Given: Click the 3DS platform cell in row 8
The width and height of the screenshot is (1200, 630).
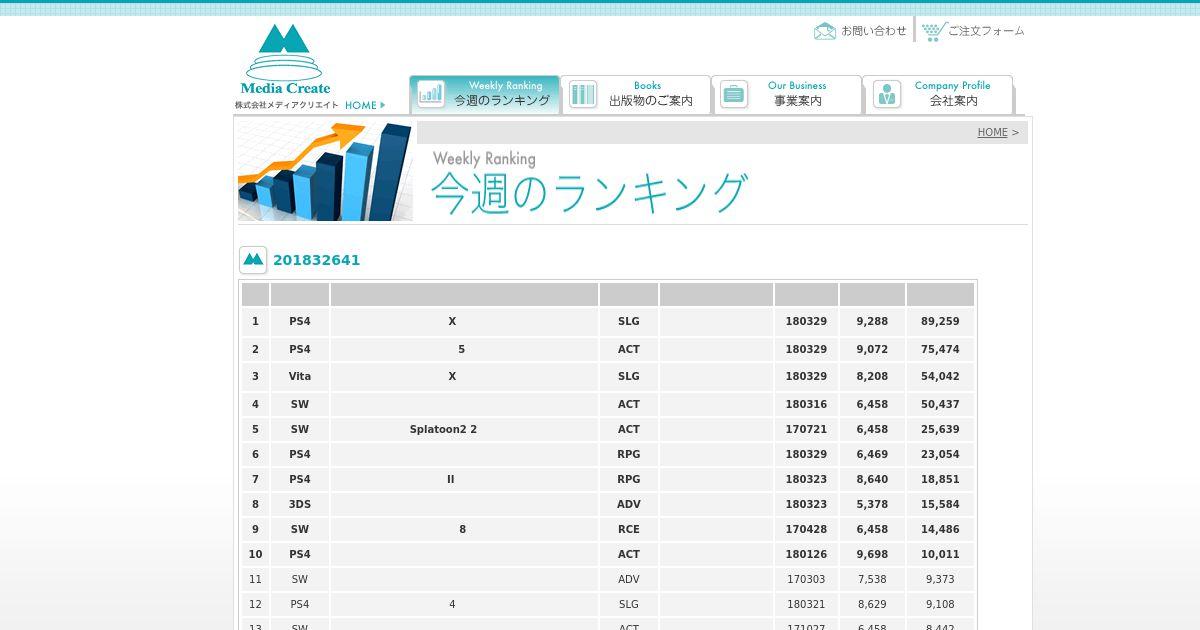Looking at the screenshot, I should coord(300,504).
